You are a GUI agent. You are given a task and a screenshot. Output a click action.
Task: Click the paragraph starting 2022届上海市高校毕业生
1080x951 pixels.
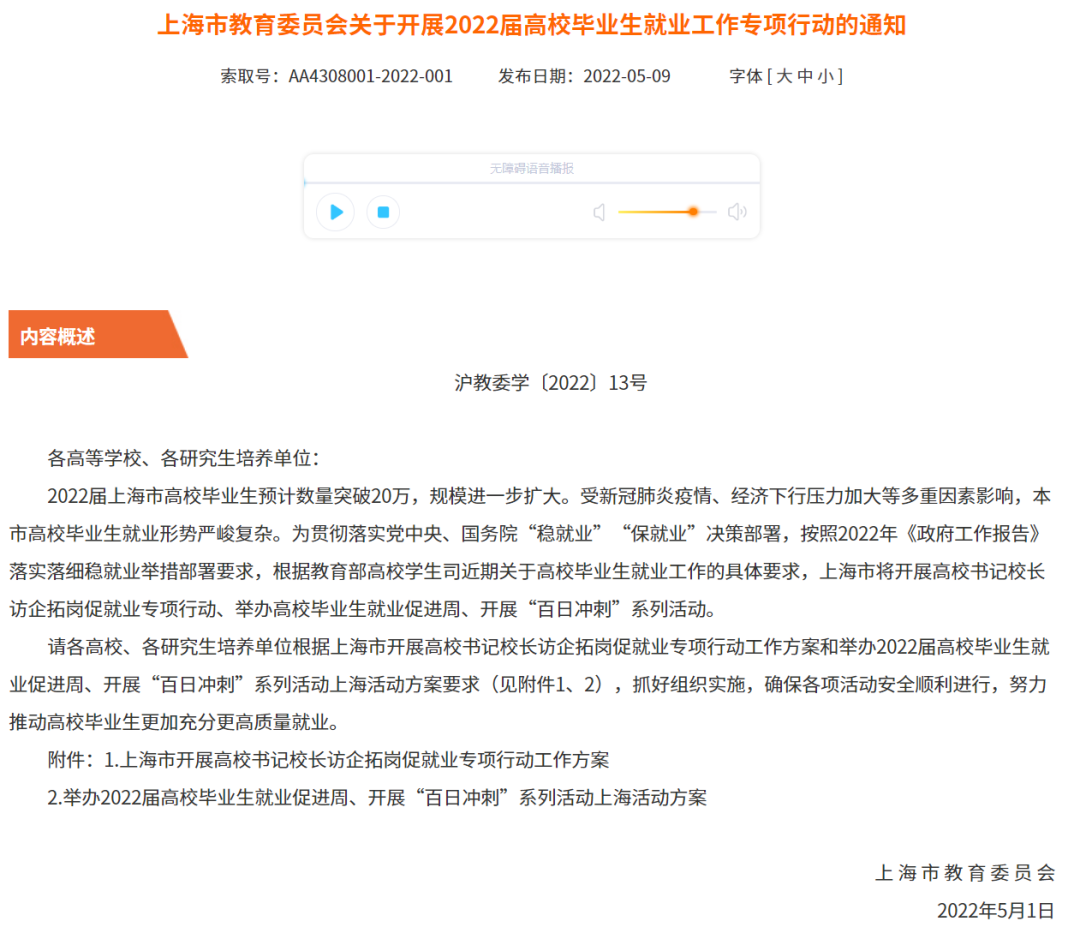pyautogui.click(x=530, y=552)
